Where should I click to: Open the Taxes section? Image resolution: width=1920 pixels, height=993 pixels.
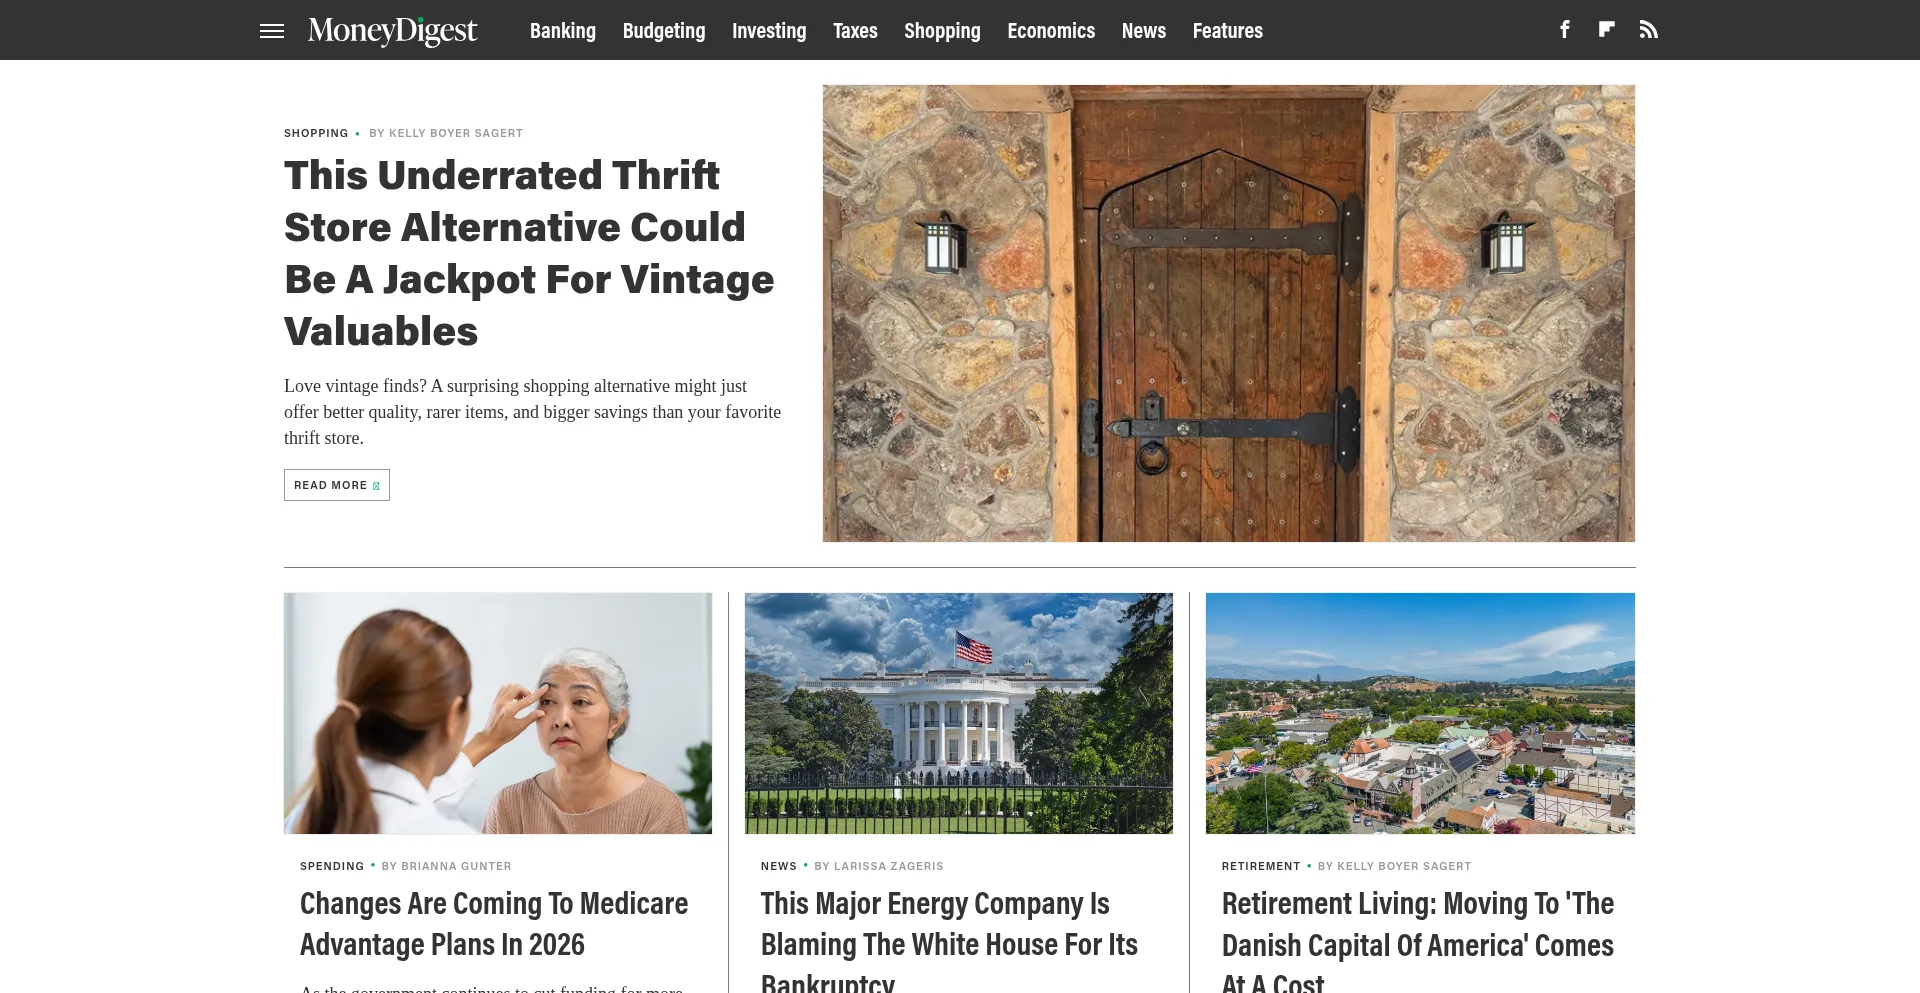855,31
